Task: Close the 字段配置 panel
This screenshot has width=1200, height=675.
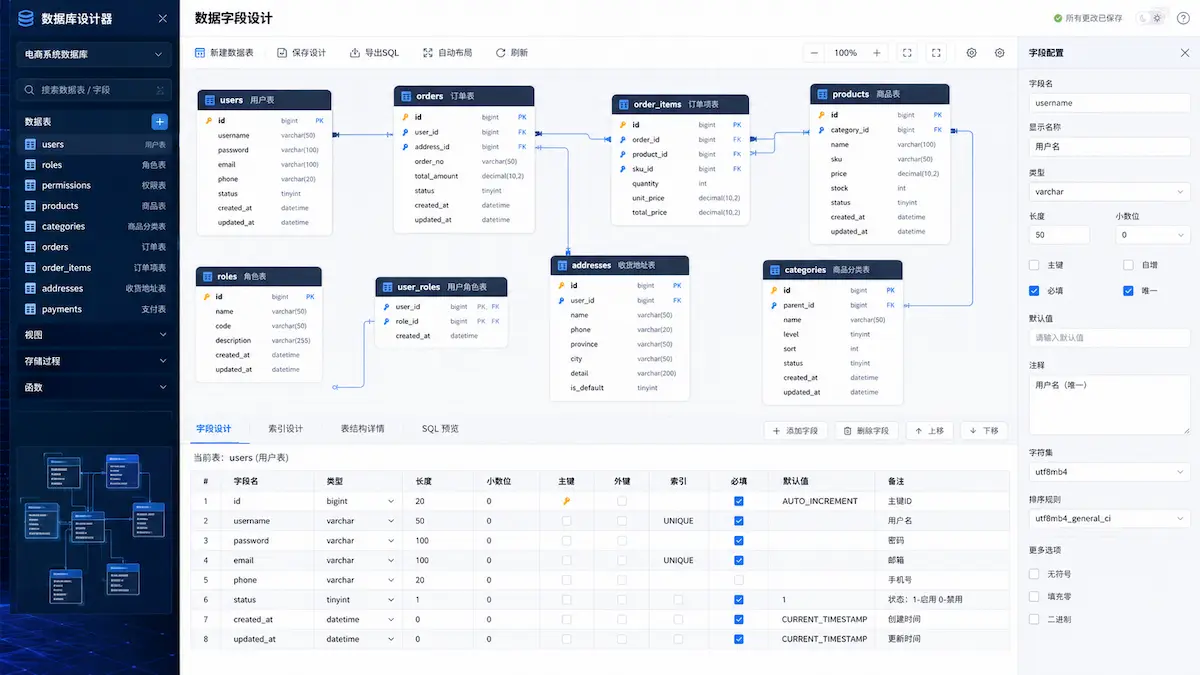Action: coord(1185,52)
